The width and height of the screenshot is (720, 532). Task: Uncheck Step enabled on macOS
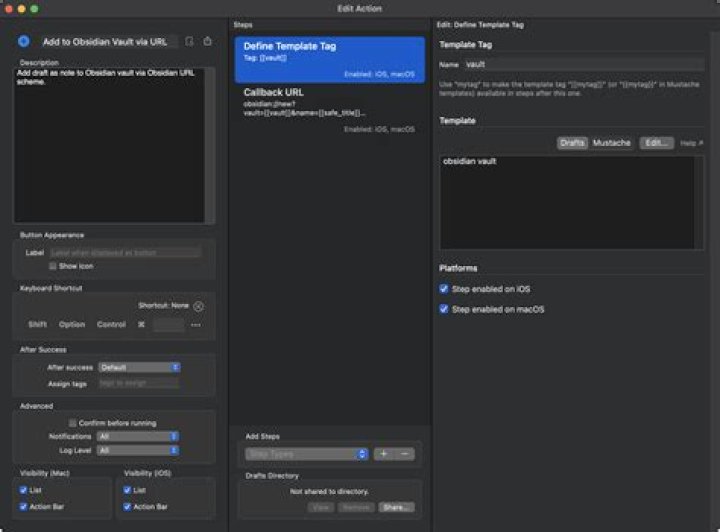click(444, 309)
